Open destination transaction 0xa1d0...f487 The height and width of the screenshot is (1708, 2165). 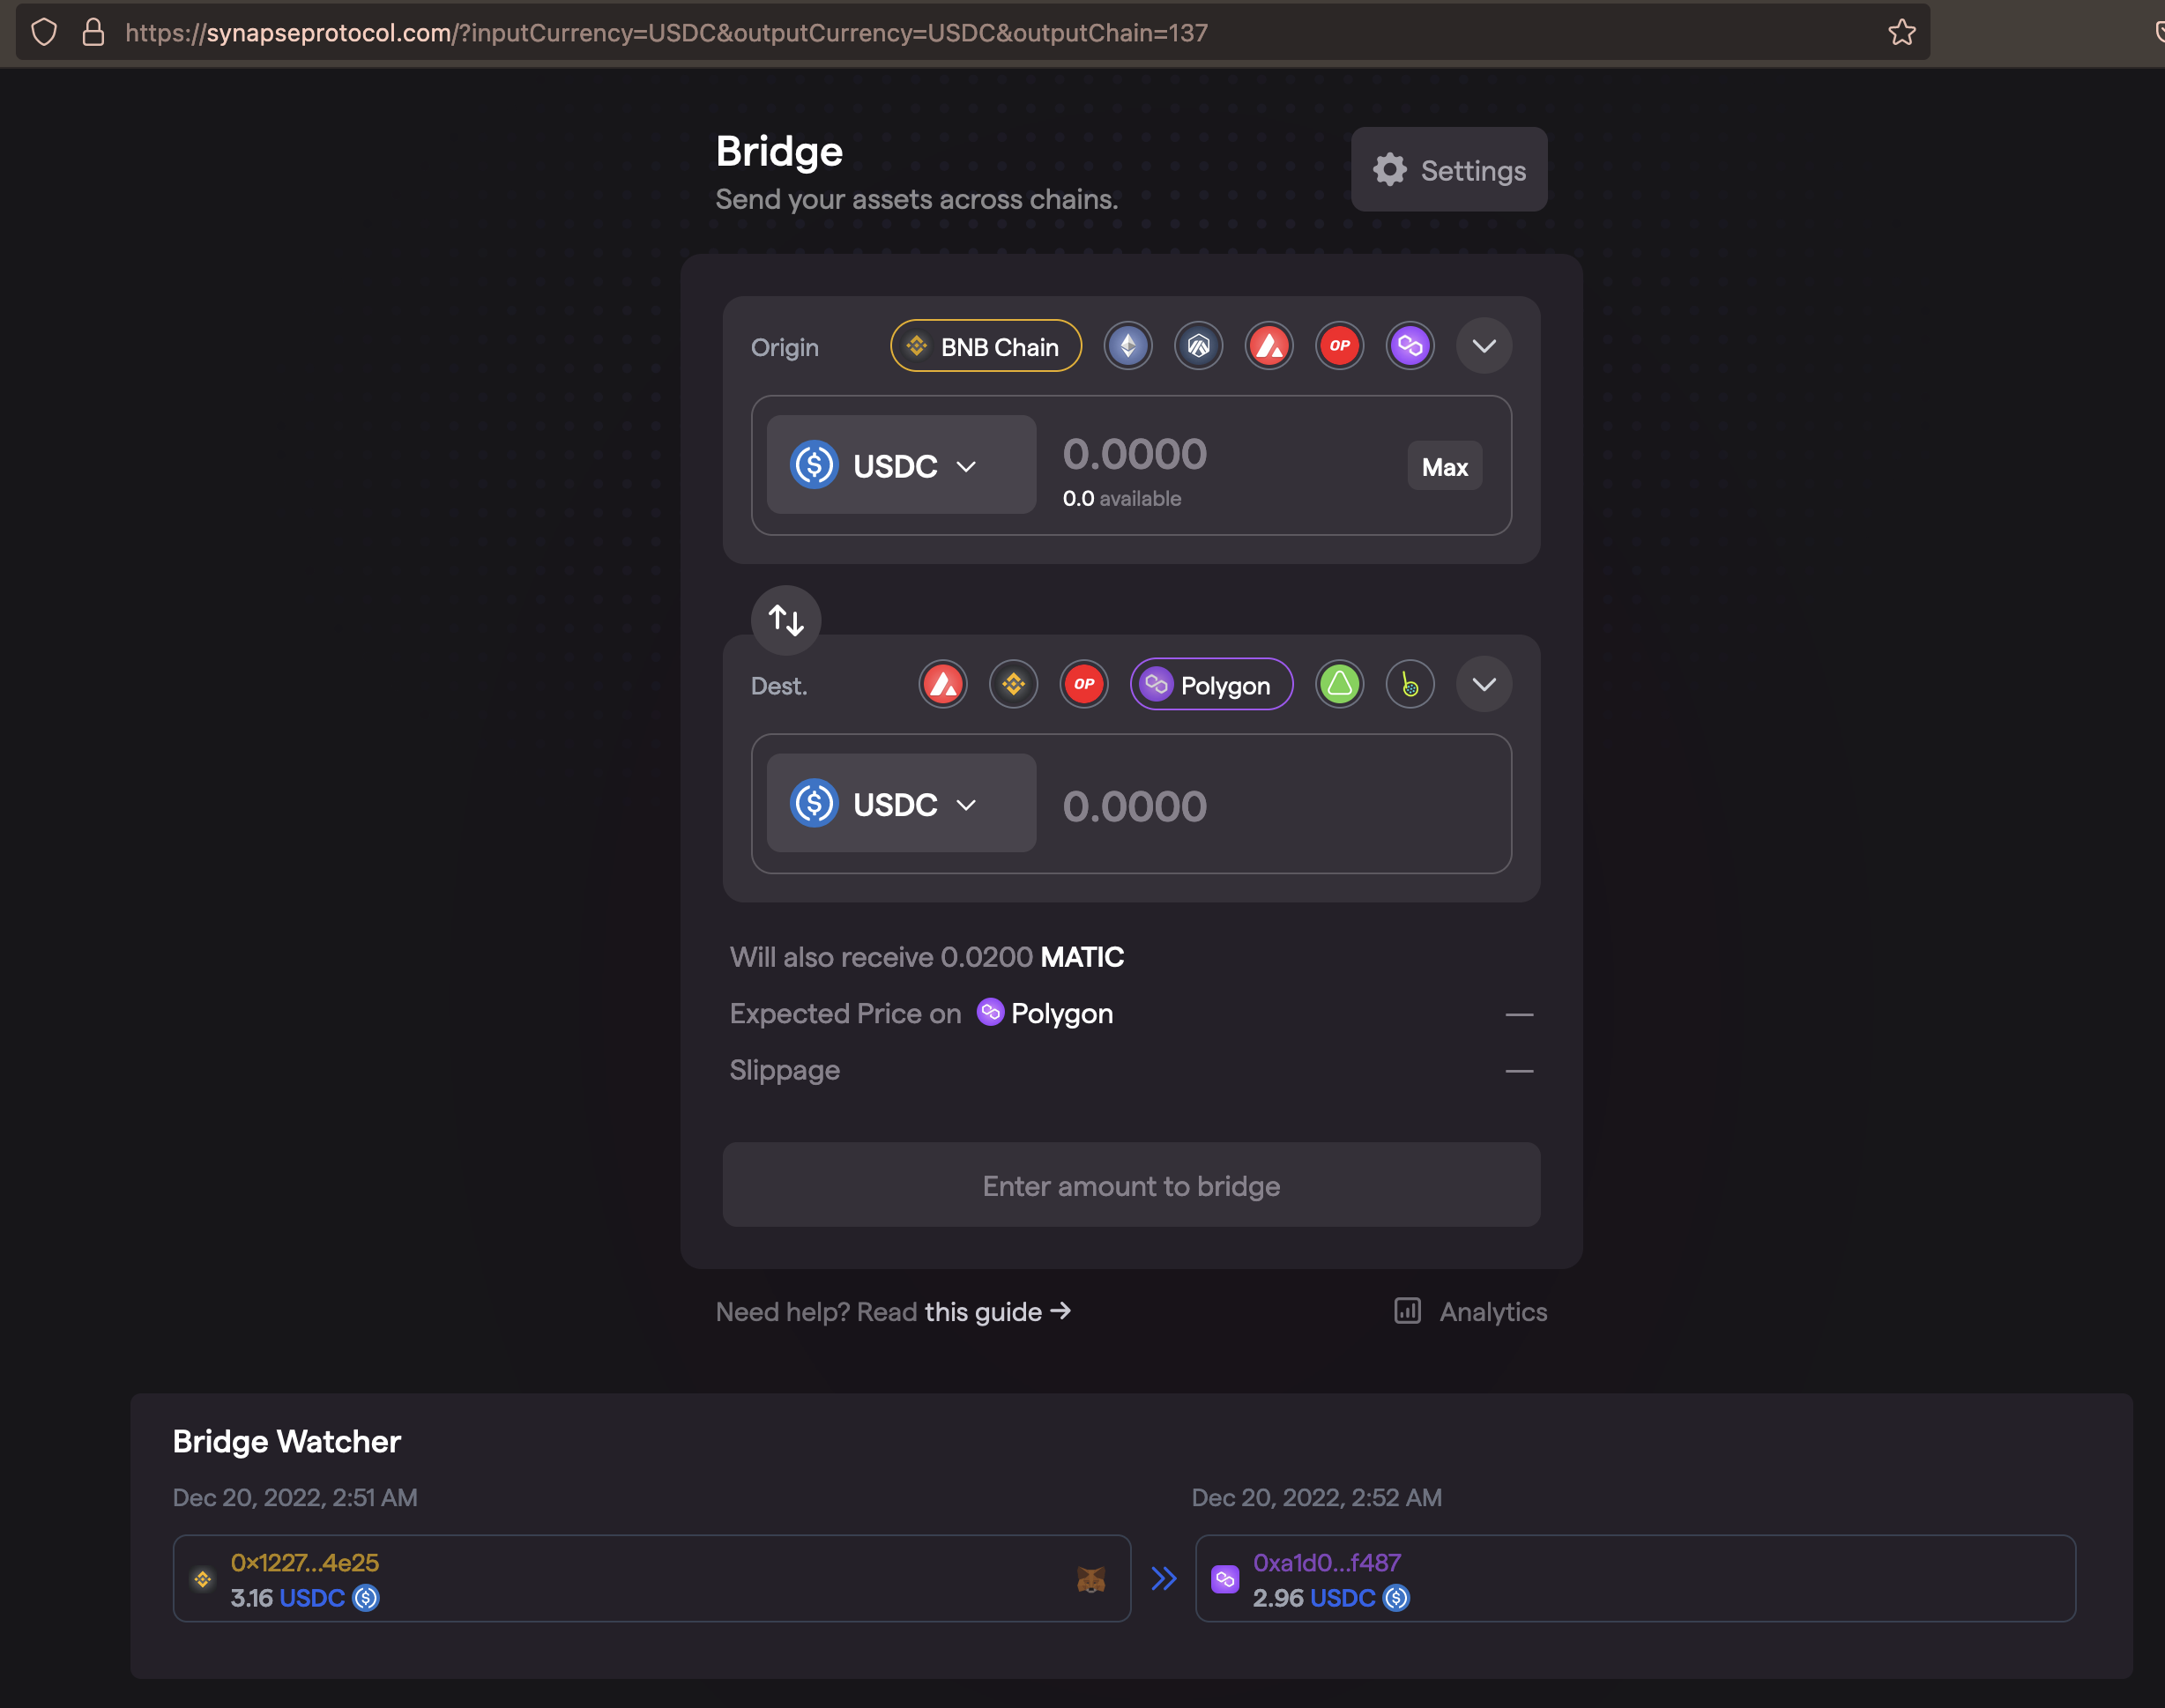pyautogui.click(x=1327, y=1562)
